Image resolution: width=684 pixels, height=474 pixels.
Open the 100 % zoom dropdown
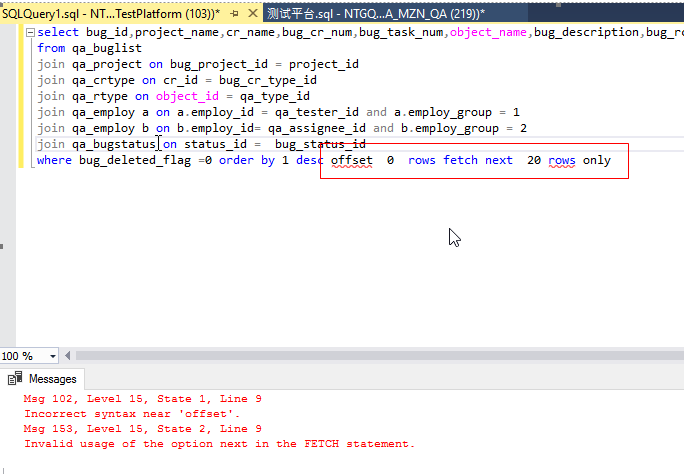point(53,356)
